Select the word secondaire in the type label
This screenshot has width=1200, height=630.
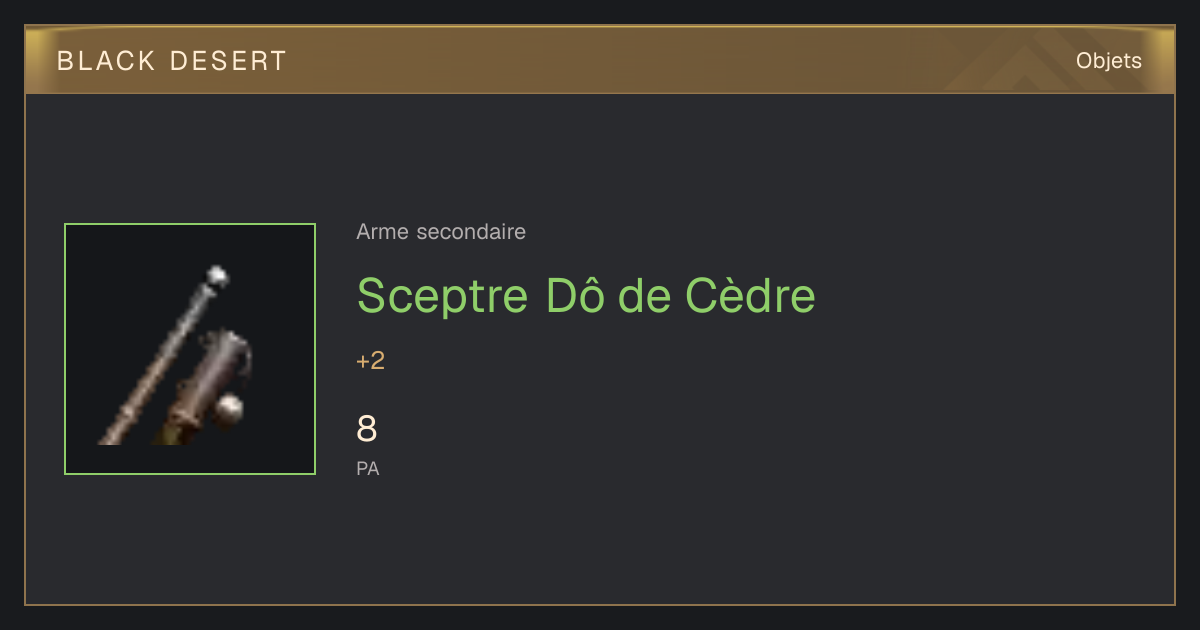click(x=470, y=232)
